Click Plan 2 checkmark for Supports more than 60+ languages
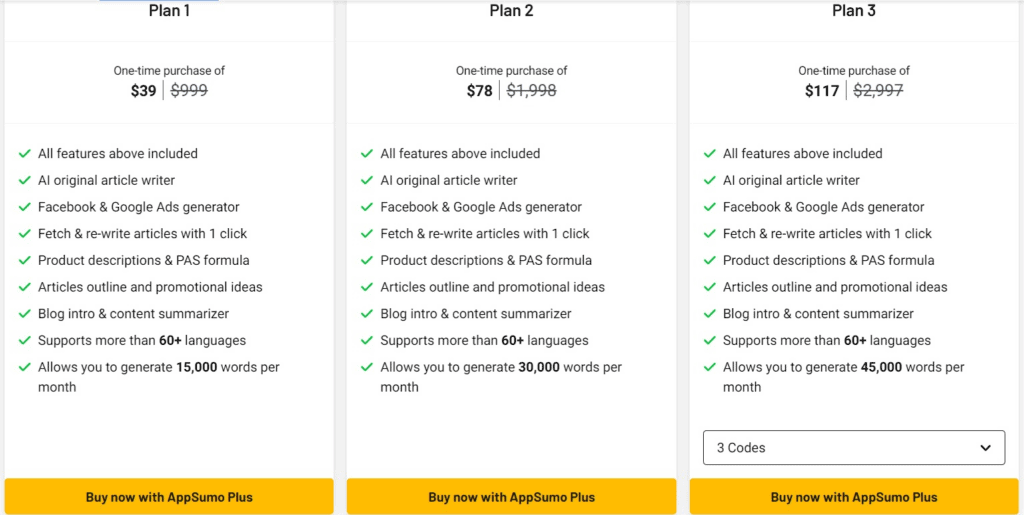This screenshot has width=1024, height=515. [367, 341]
